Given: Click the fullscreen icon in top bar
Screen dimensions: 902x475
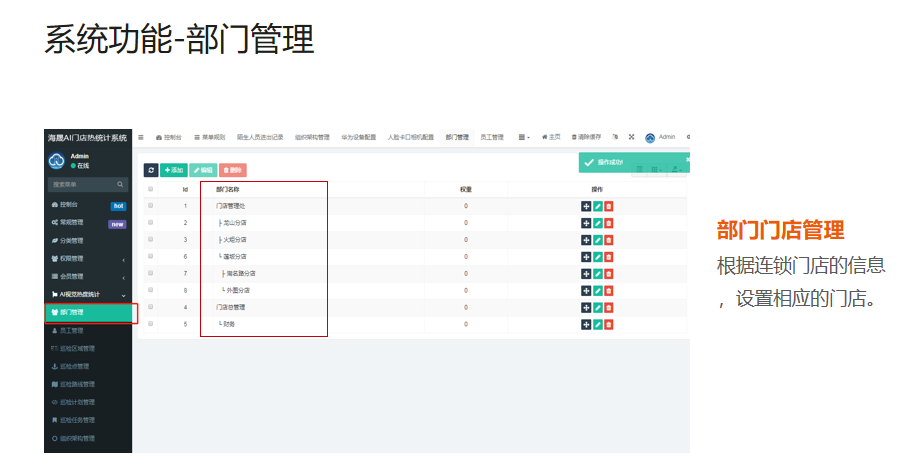Looking at the screenshot, I should 631,137.
